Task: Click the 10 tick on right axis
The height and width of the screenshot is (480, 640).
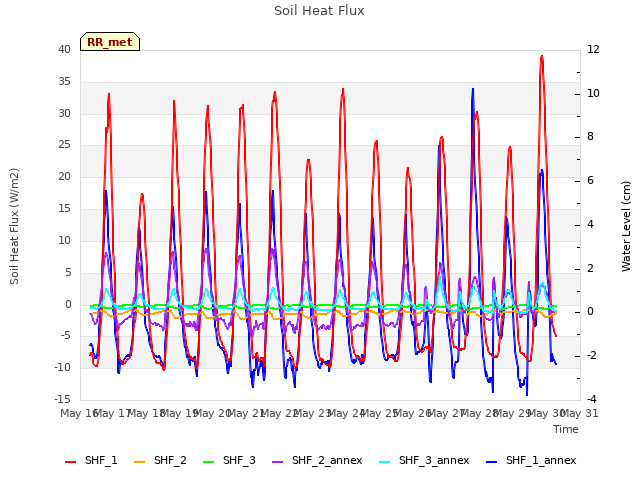Action: (x=593, y=93)
